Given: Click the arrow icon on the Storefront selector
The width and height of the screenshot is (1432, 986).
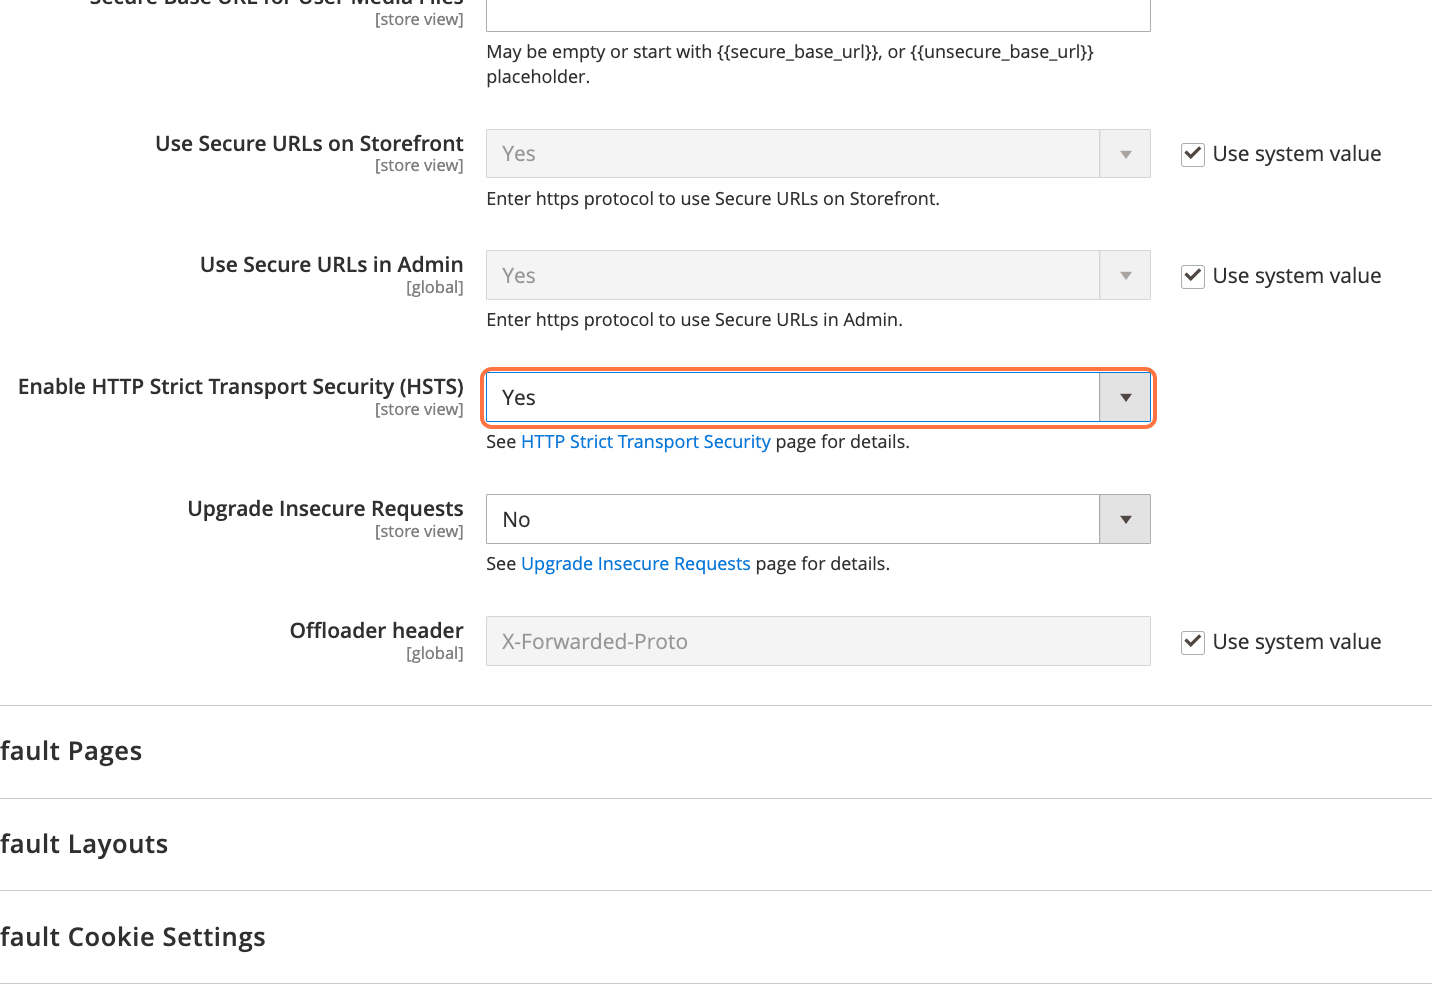Looking at the screenshot, I should (x=1125, y=153).
